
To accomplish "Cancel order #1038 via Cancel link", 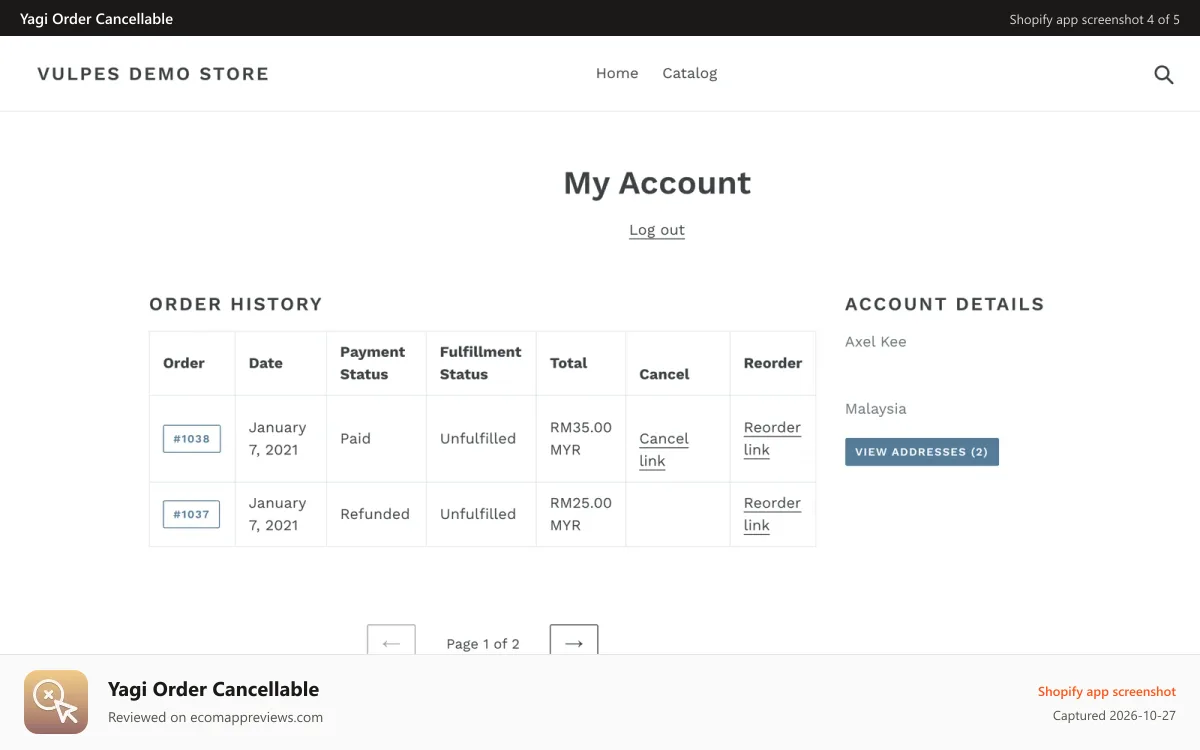I will point(664,450).
